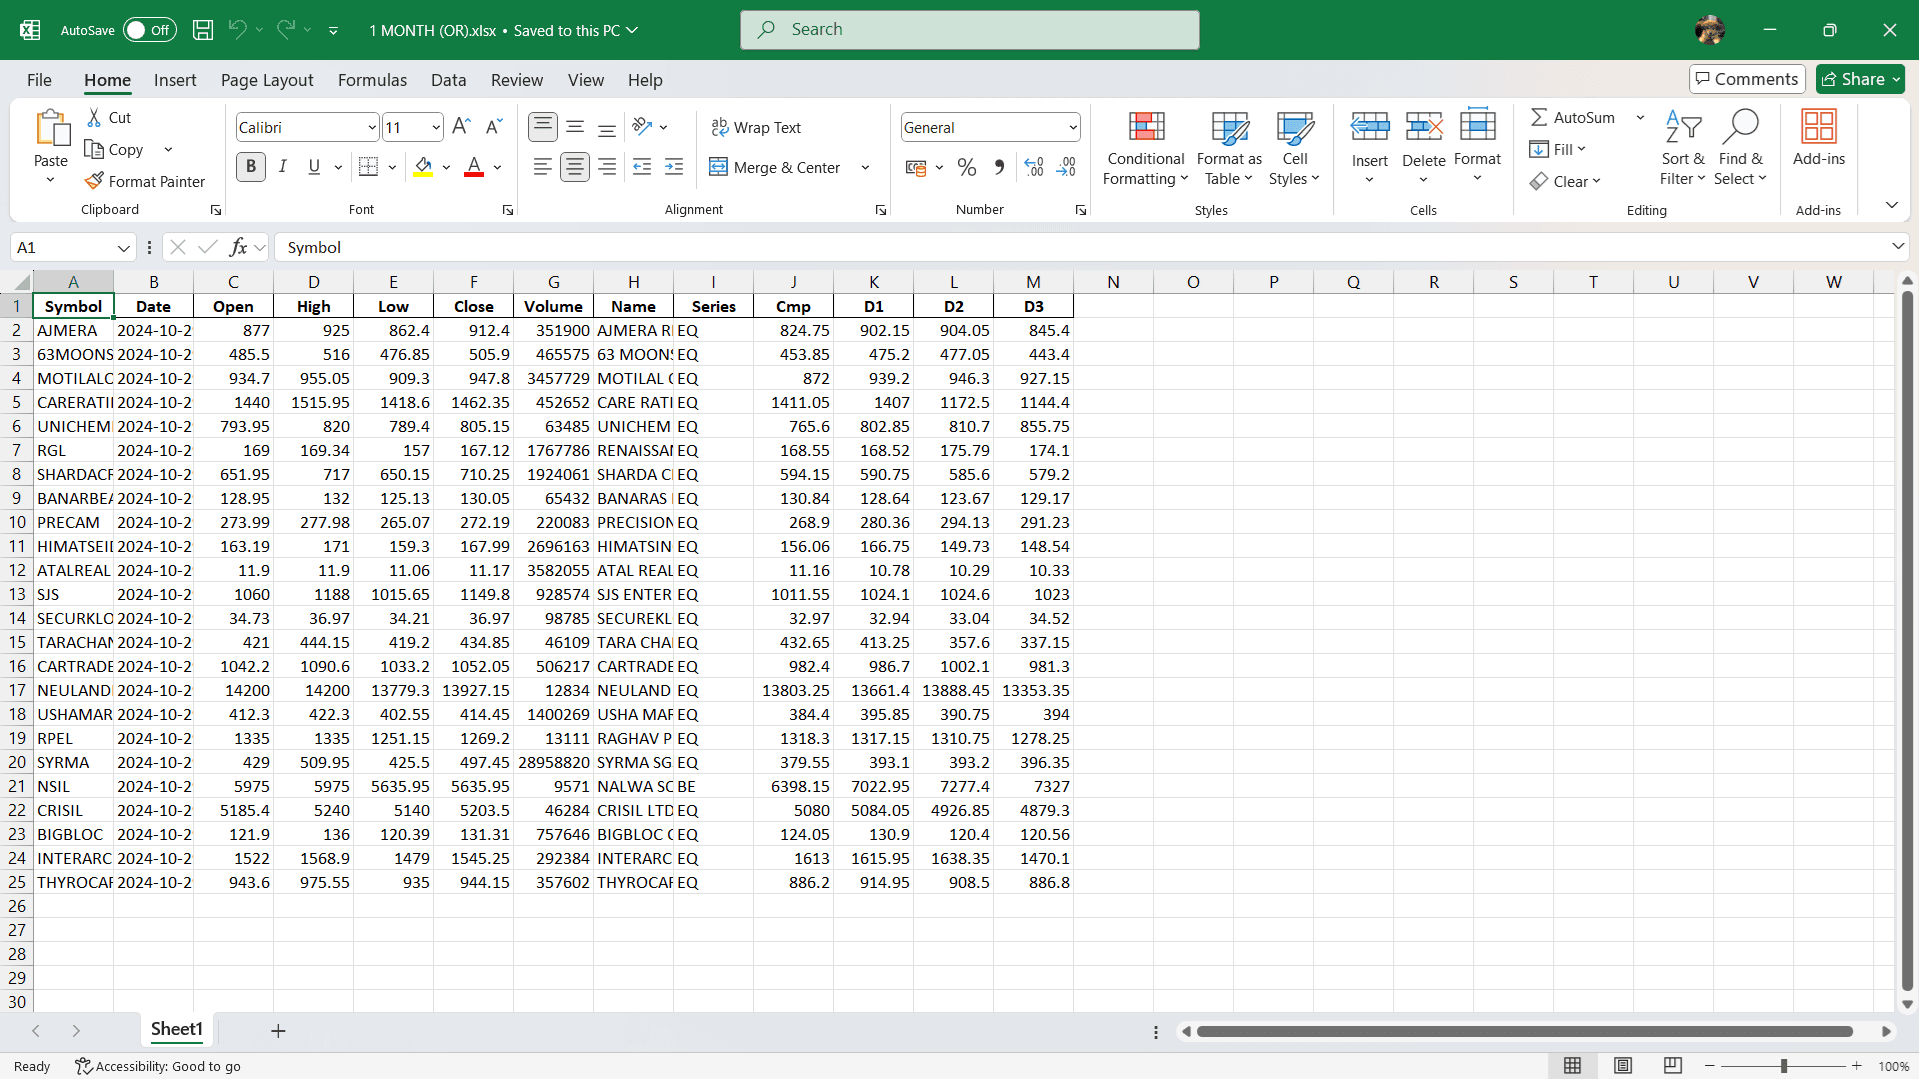Toggle AutoSave off switch
This screenshot has height=1080, width=1920.
coord(150,30)
